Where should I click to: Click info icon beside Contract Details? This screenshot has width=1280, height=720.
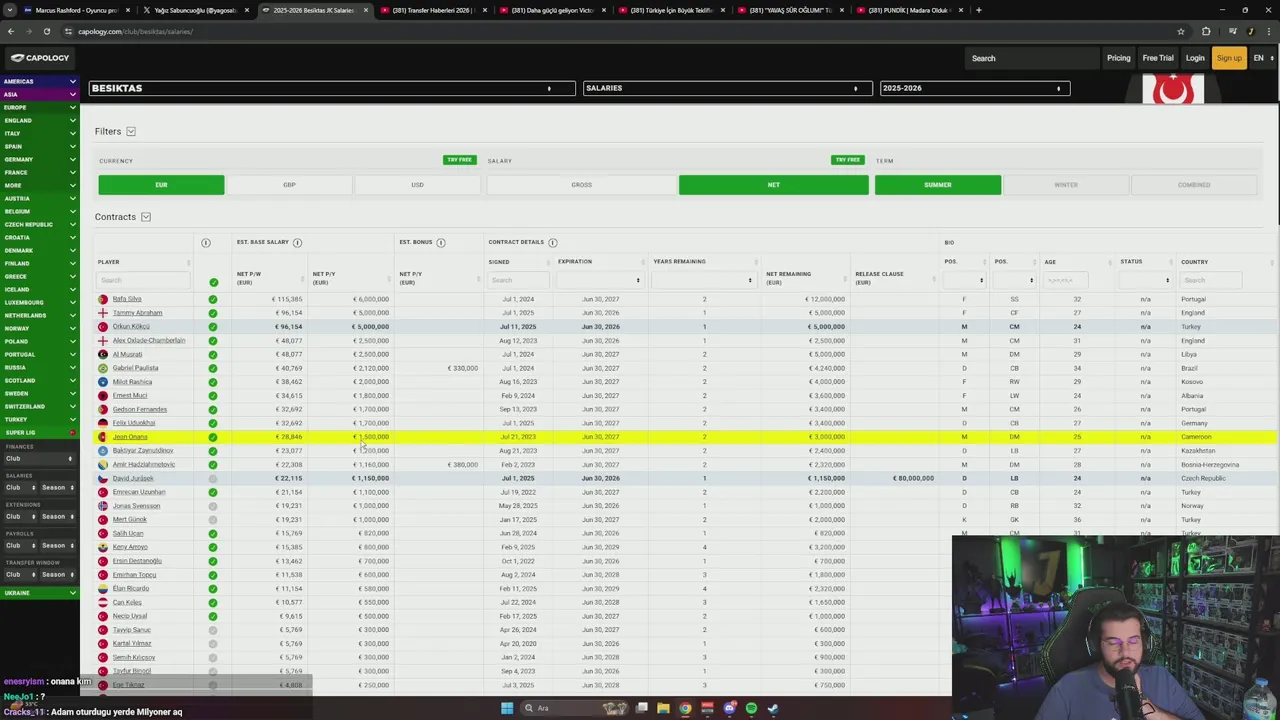click(x=553, y=243)
